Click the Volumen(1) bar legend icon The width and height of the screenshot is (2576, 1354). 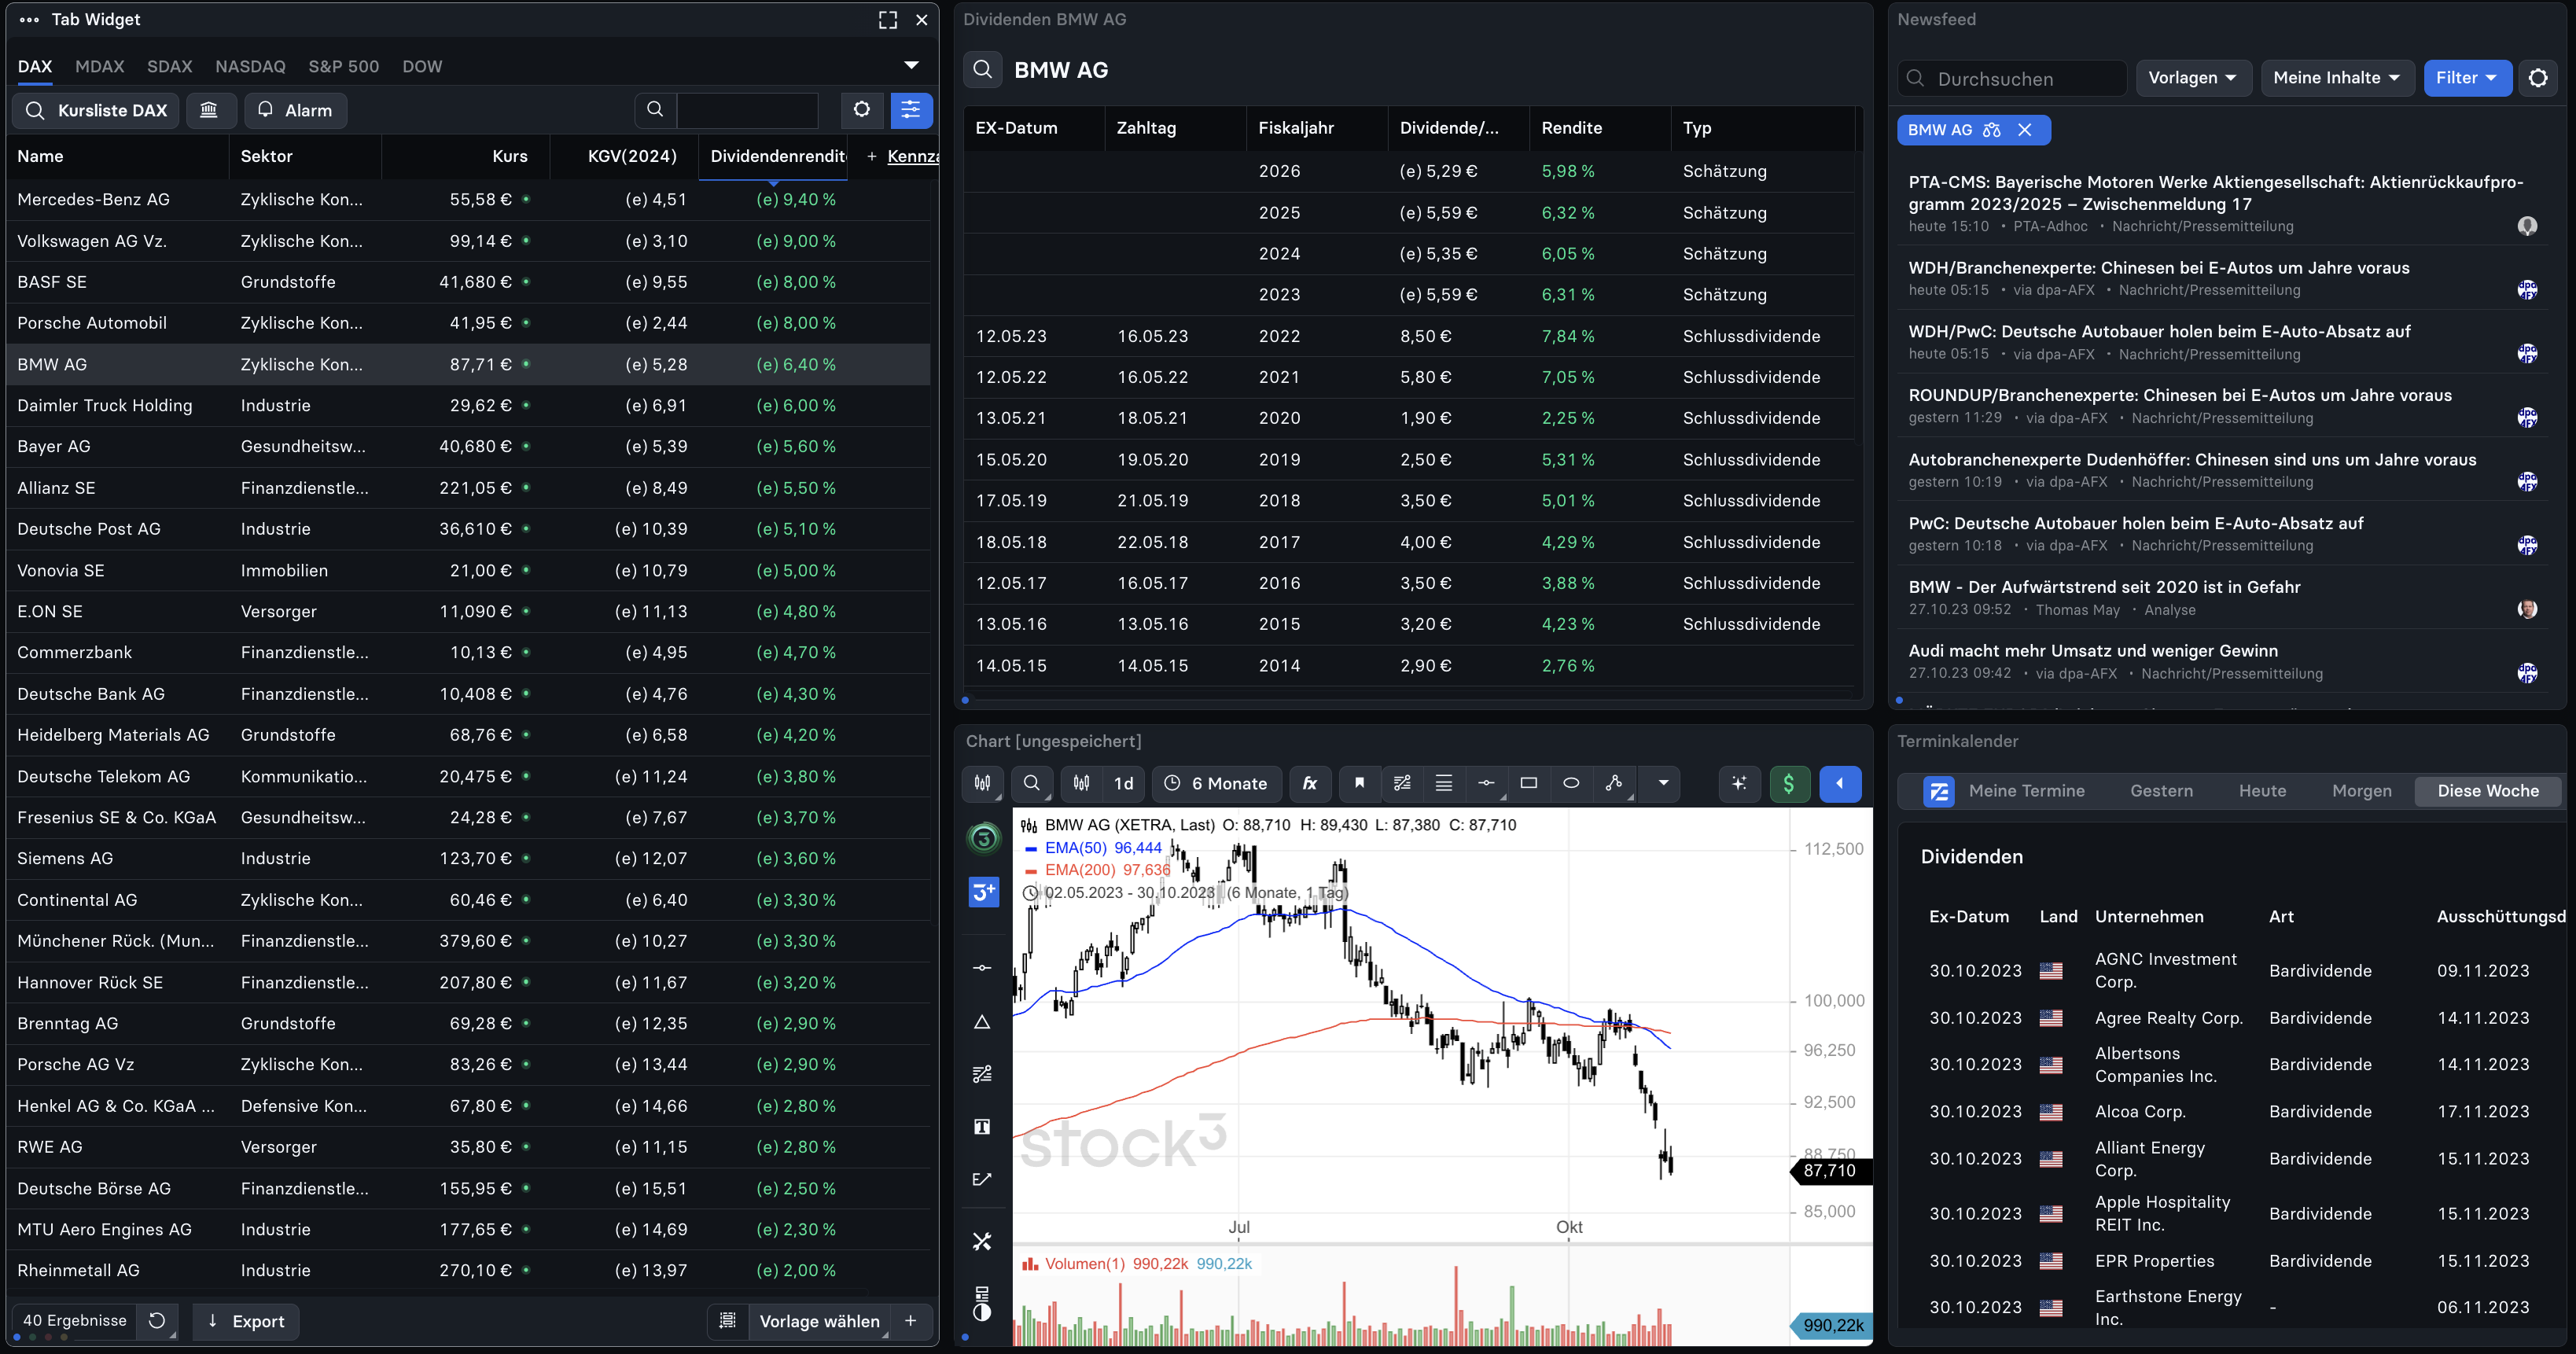point(1030,1264)
